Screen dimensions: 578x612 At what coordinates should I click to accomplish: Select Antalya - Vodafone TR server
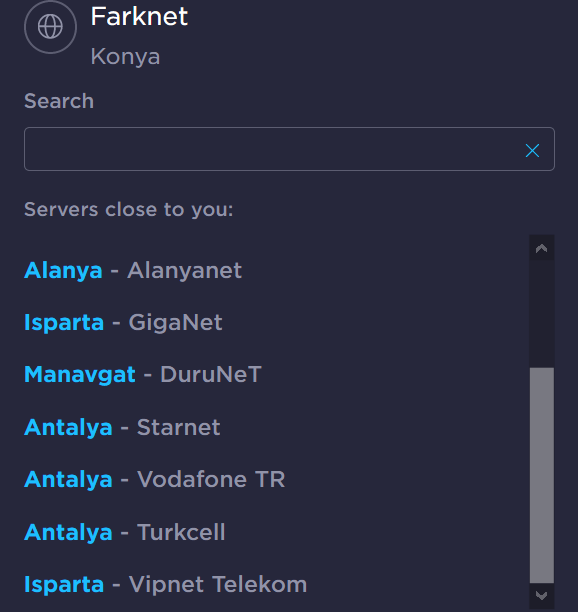[x=155, y=479]
